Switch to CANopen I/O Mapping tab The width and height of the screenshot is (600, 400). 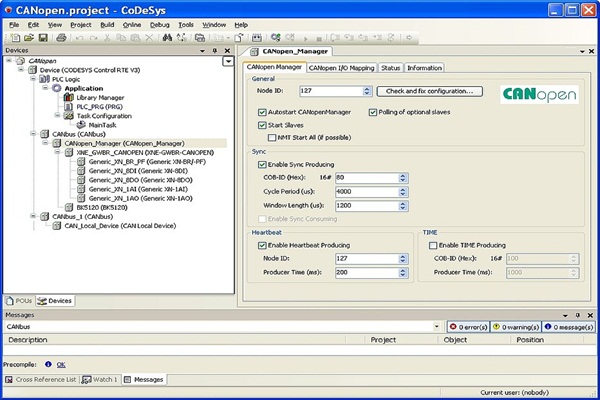click(341, 68)
